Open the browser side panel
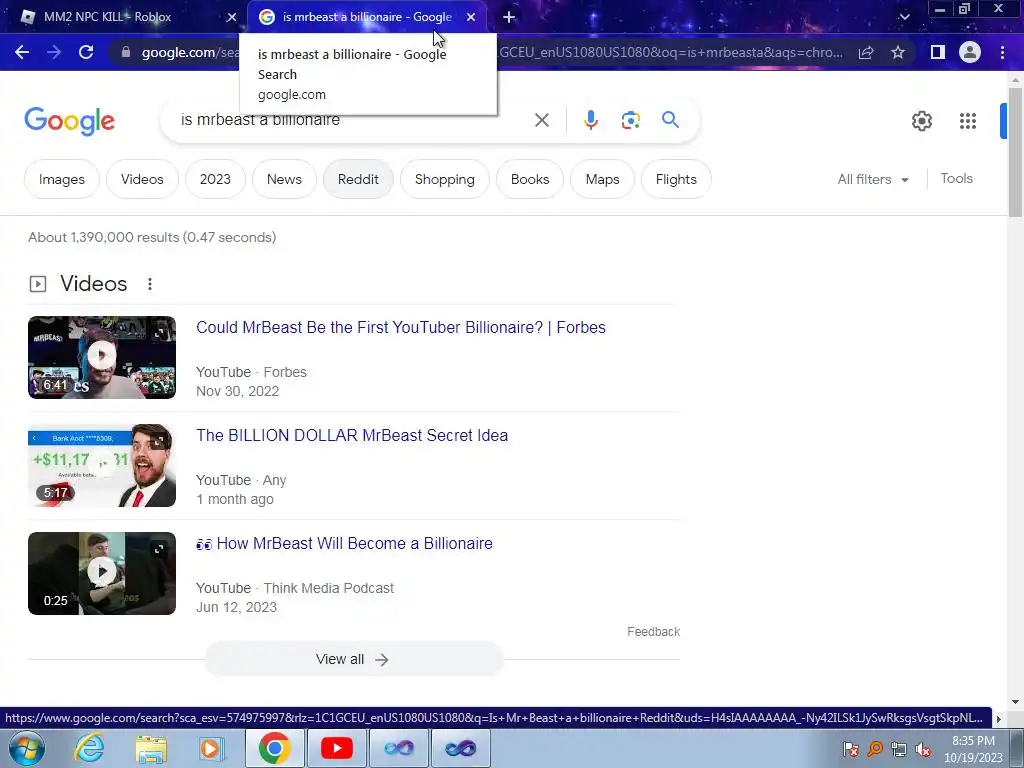 pyautogui.click(x=938, y=52)
